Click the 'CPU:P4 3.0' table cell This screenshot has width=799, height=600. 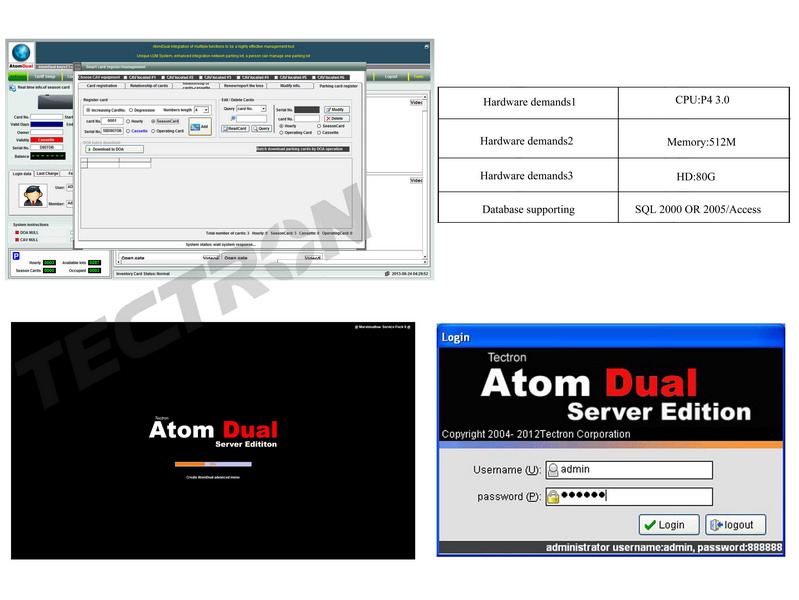pyautogui.click(x=704, y=103)
